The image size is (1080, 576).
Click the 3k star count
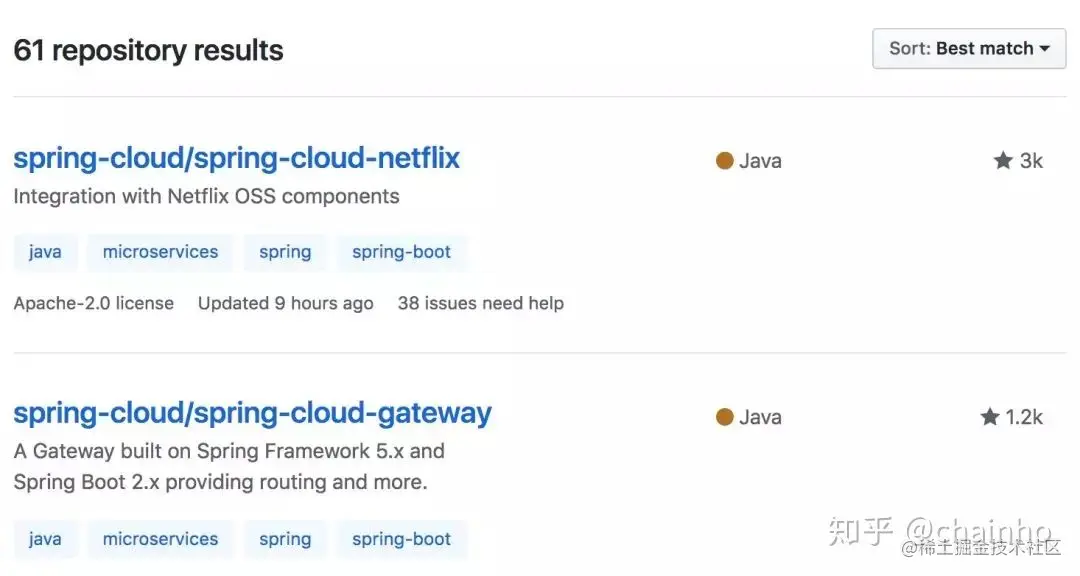click(x=1031, y=161)
